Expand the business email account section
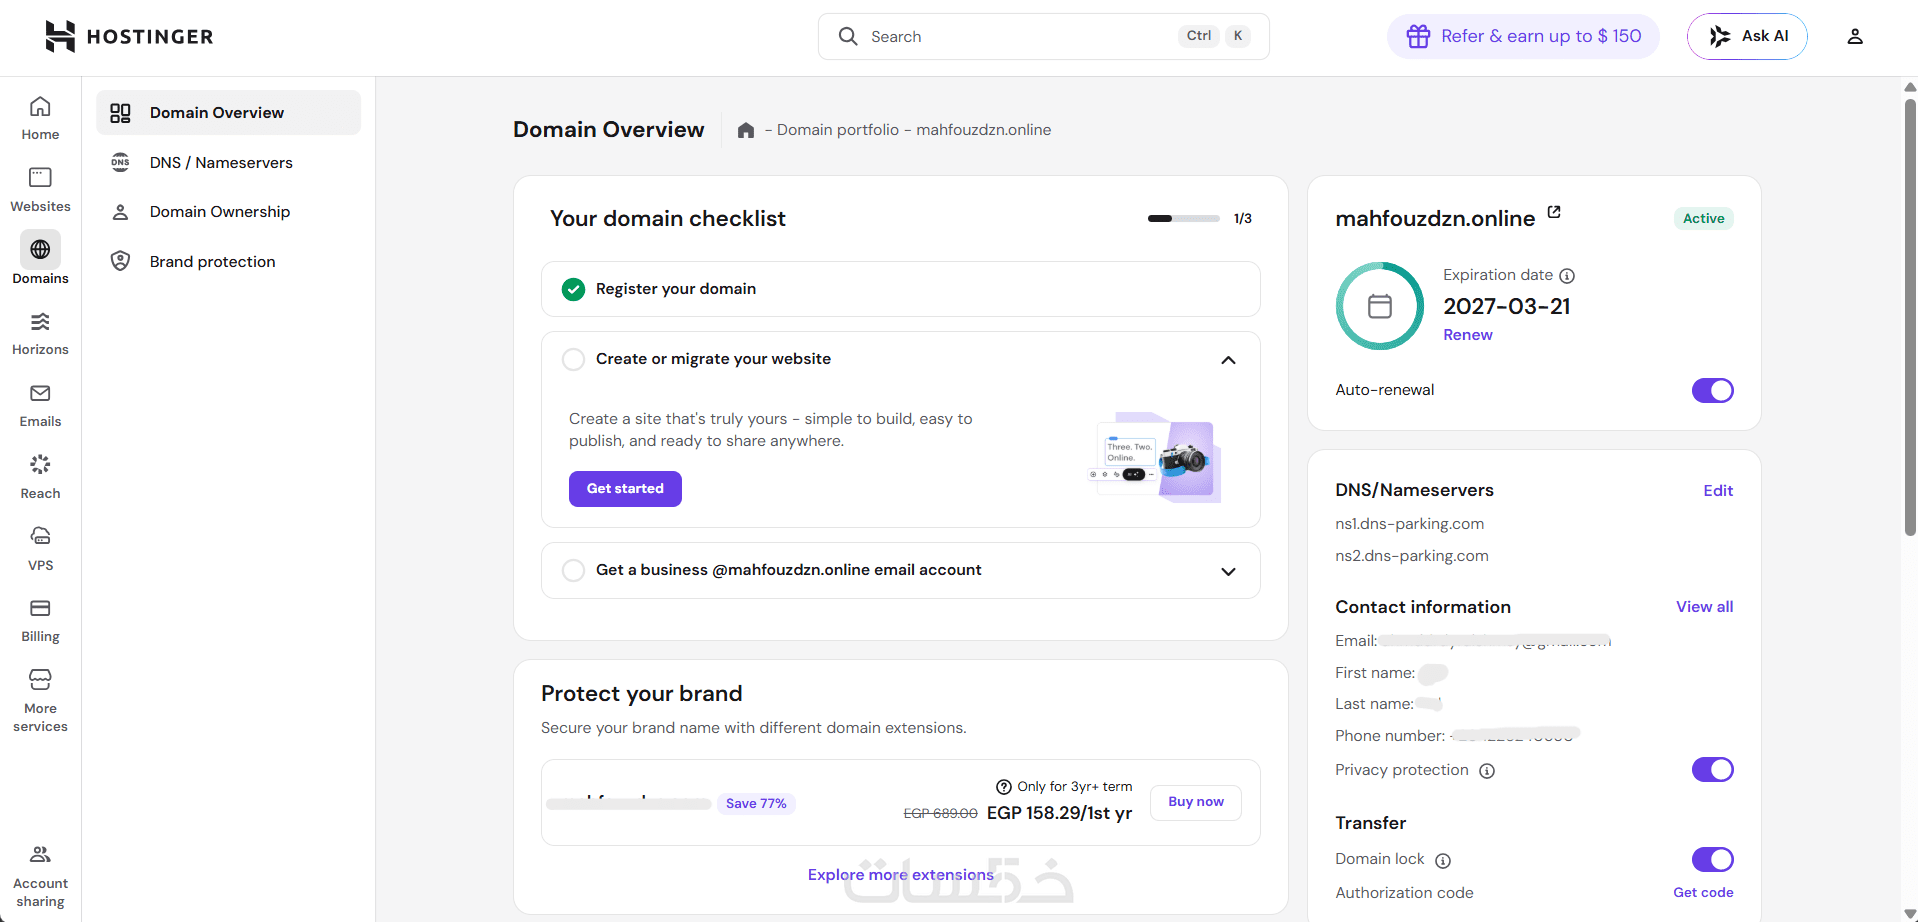The image size is (1918, 922). [x=1228, y=571]
